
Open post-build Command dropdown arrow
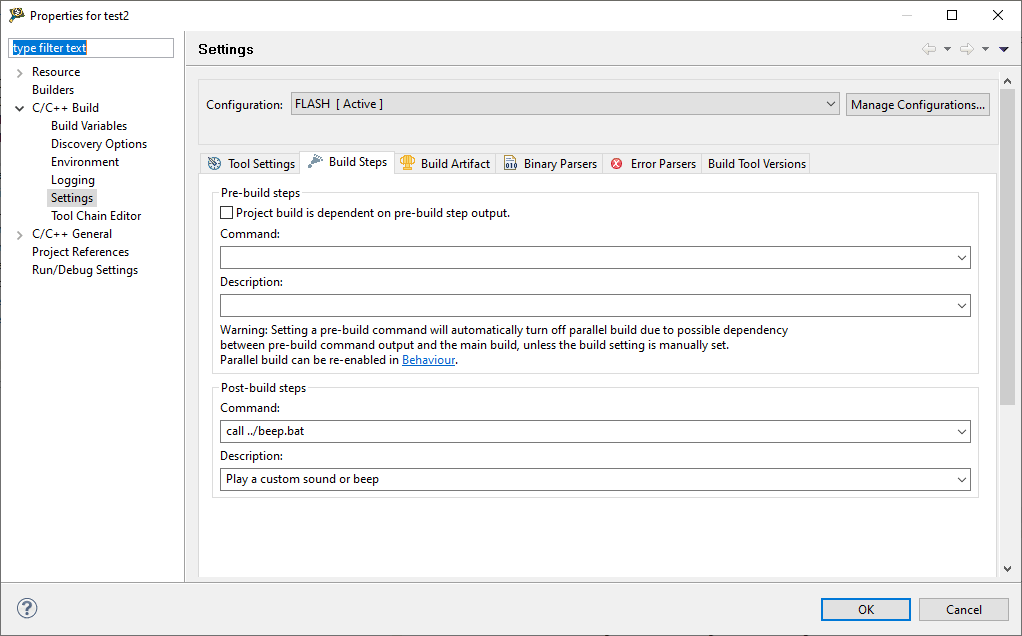pos(962,432)
